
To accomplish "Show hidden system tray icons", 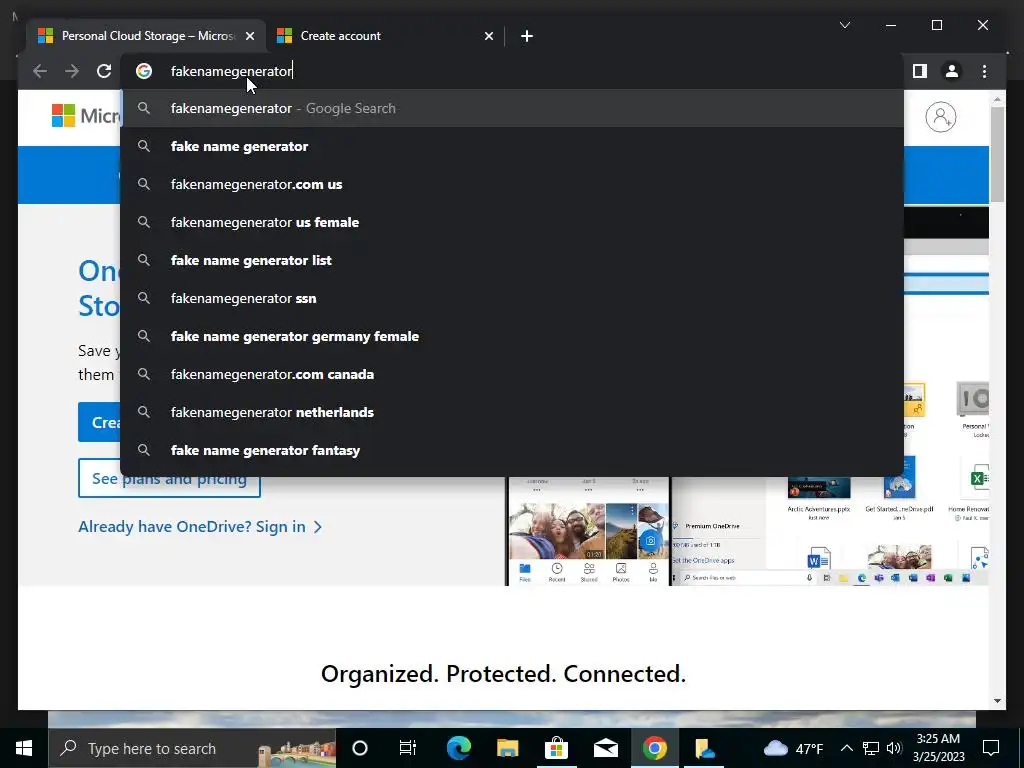I will [x=846, y=748].
